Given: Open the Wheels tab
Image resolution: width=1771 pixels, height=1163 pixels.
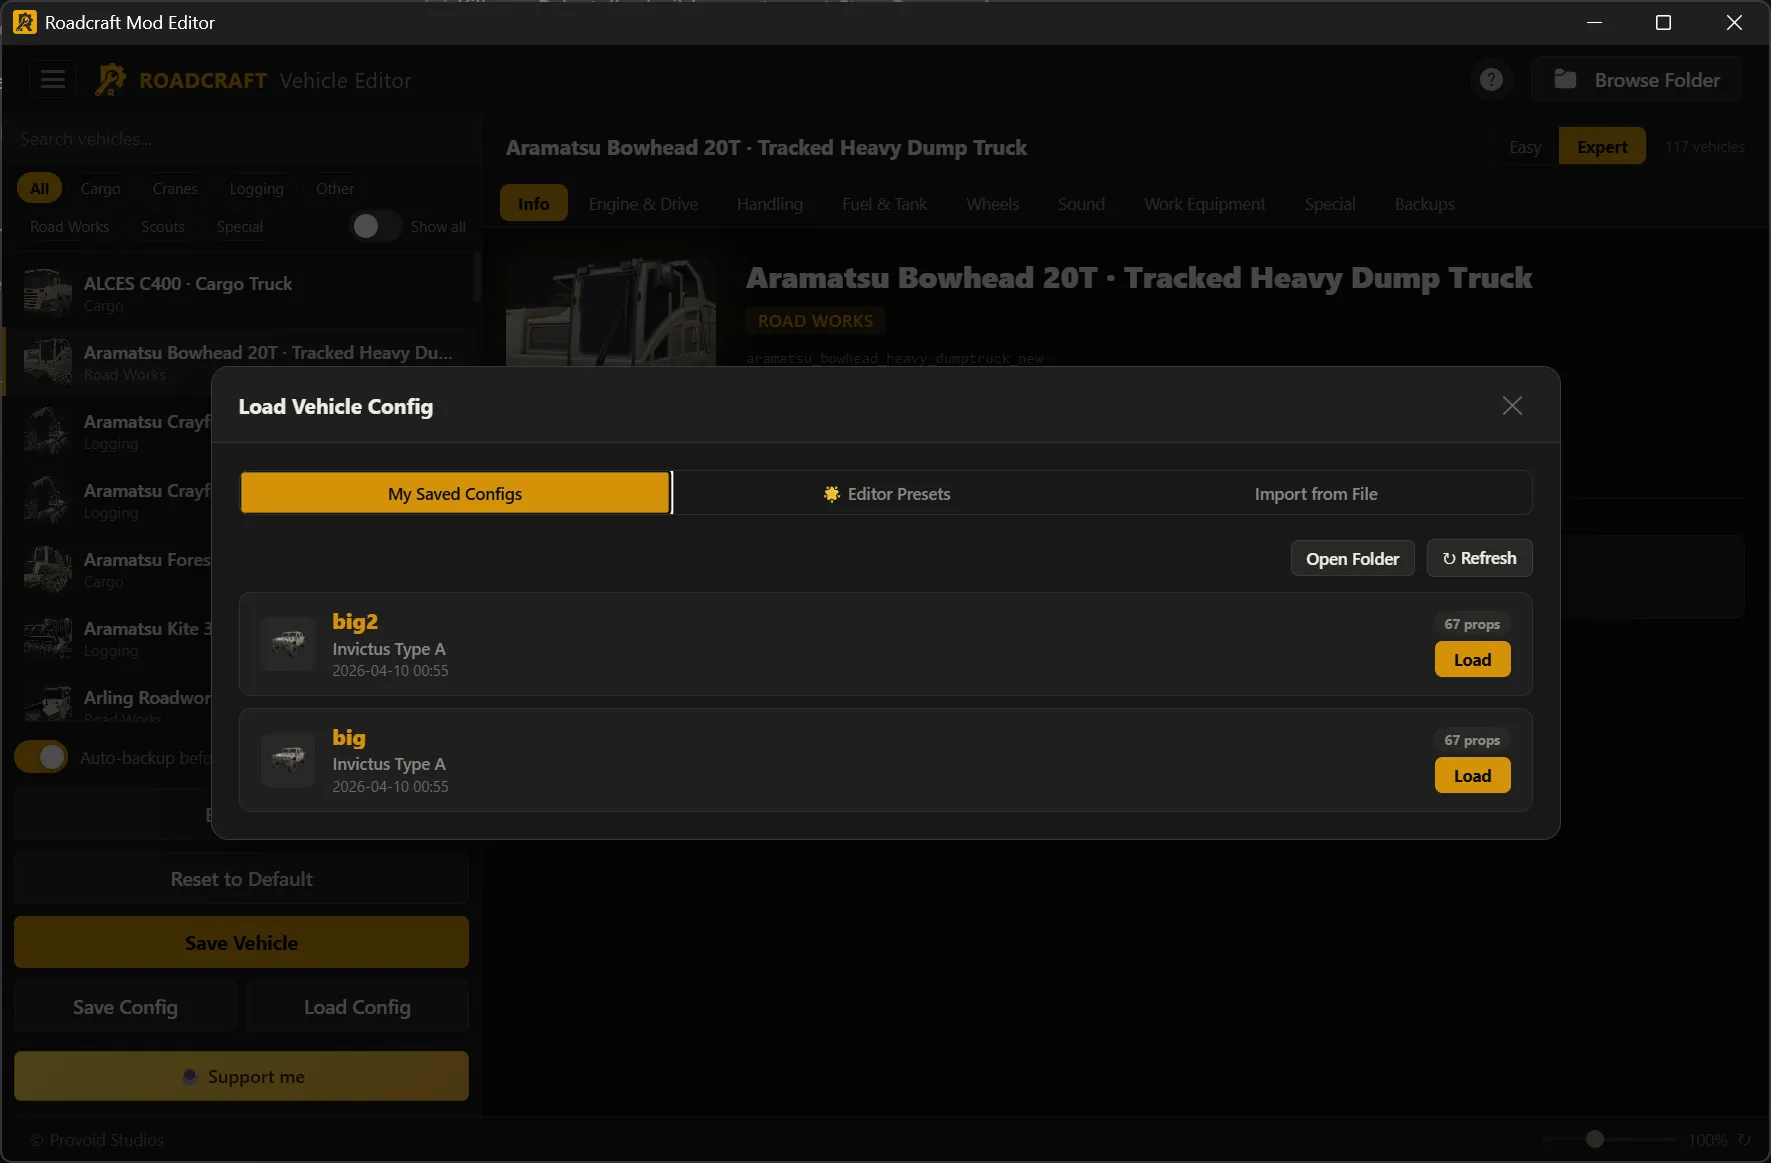Looking at the screenshot, I should pyautogui.click(x=992, y=203).
